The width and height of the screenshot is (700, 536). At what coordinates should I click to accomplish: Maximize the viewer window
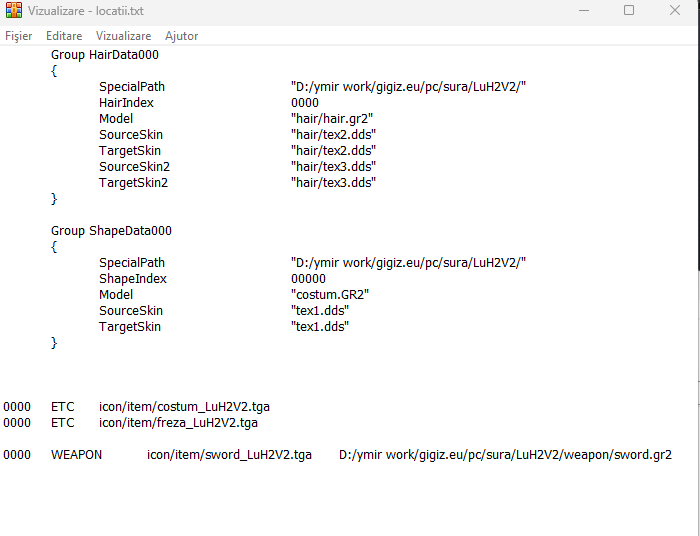pos(629,10)
